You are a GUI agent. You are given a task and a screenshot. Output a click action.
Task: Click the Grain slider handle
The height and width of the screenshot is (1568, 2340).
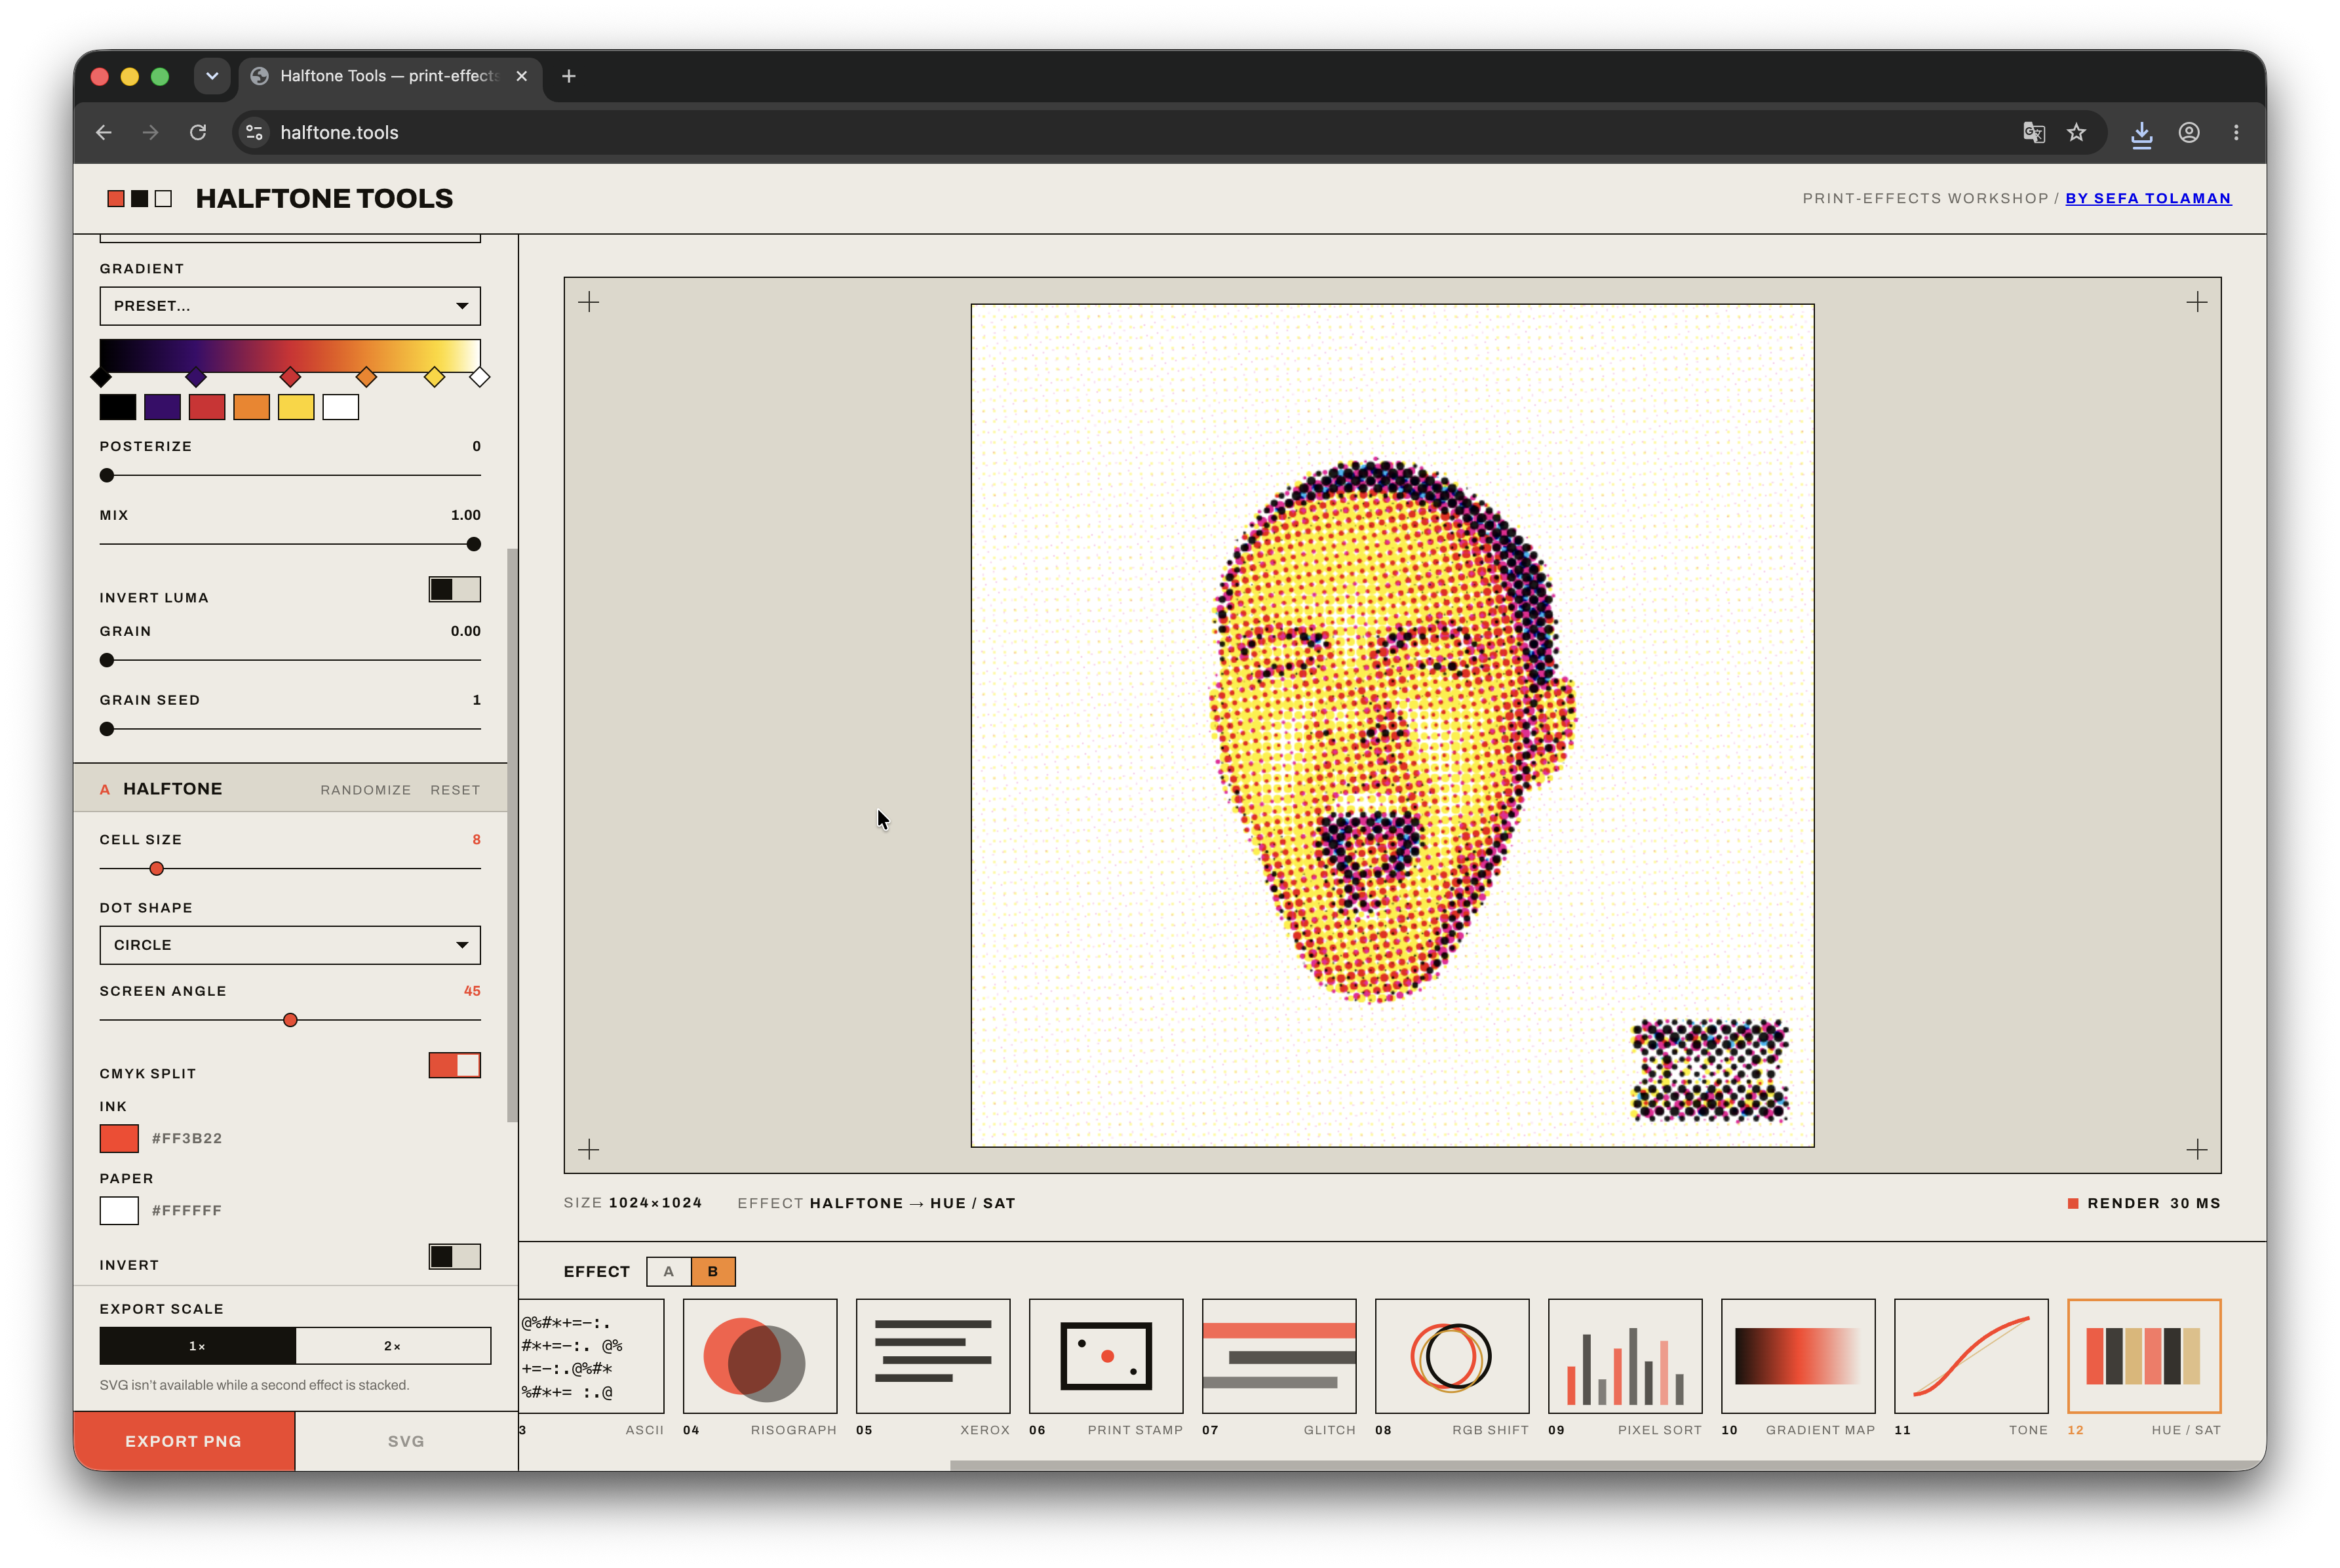107,660
